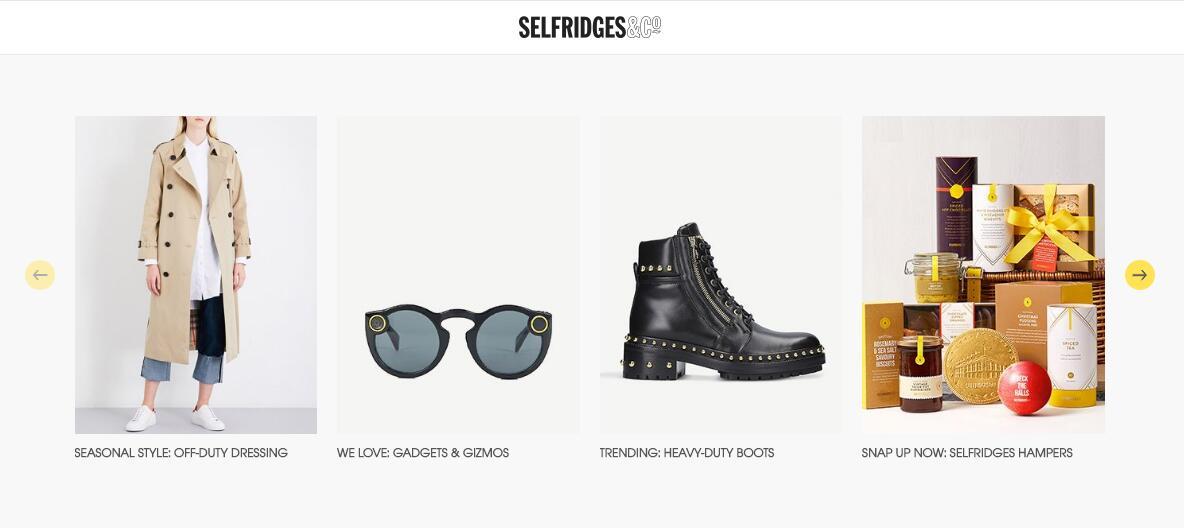This screenshot has height=528, width=1184.
Task: Select the red Deck the Balls bauble
Action: [x=1024, y=388]
